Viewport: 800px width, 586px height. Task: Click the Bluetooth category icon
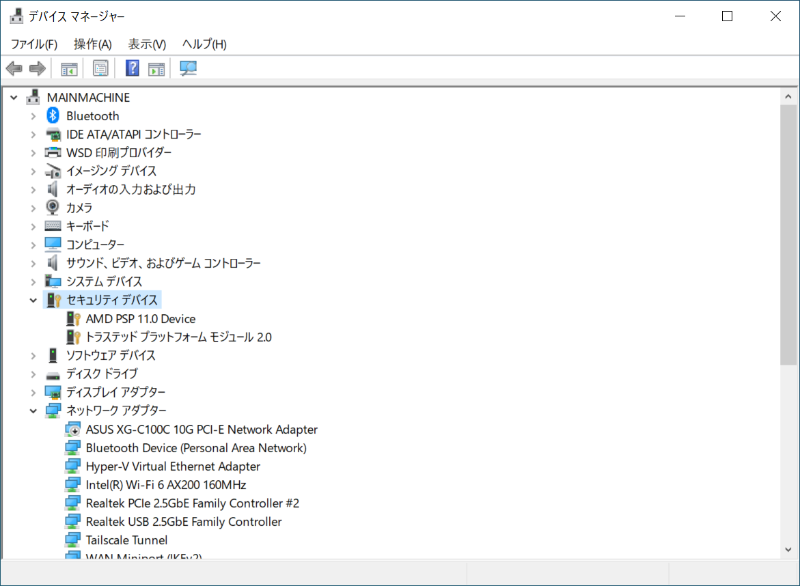54,116
